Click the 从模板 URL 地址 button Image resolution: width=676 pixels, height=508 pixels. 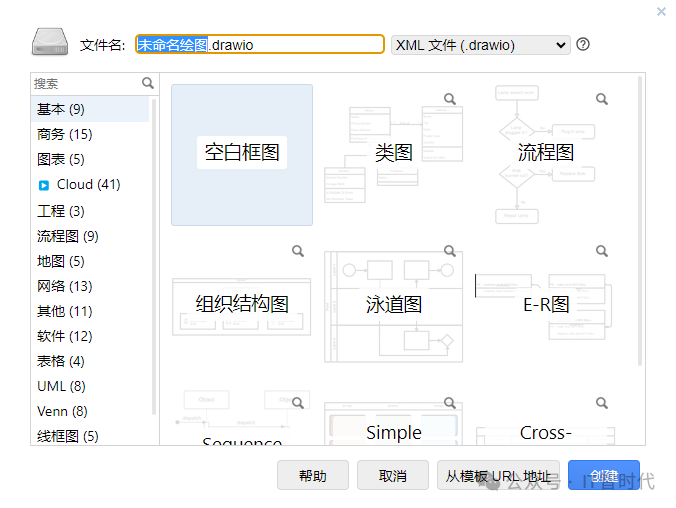[498, 475]
